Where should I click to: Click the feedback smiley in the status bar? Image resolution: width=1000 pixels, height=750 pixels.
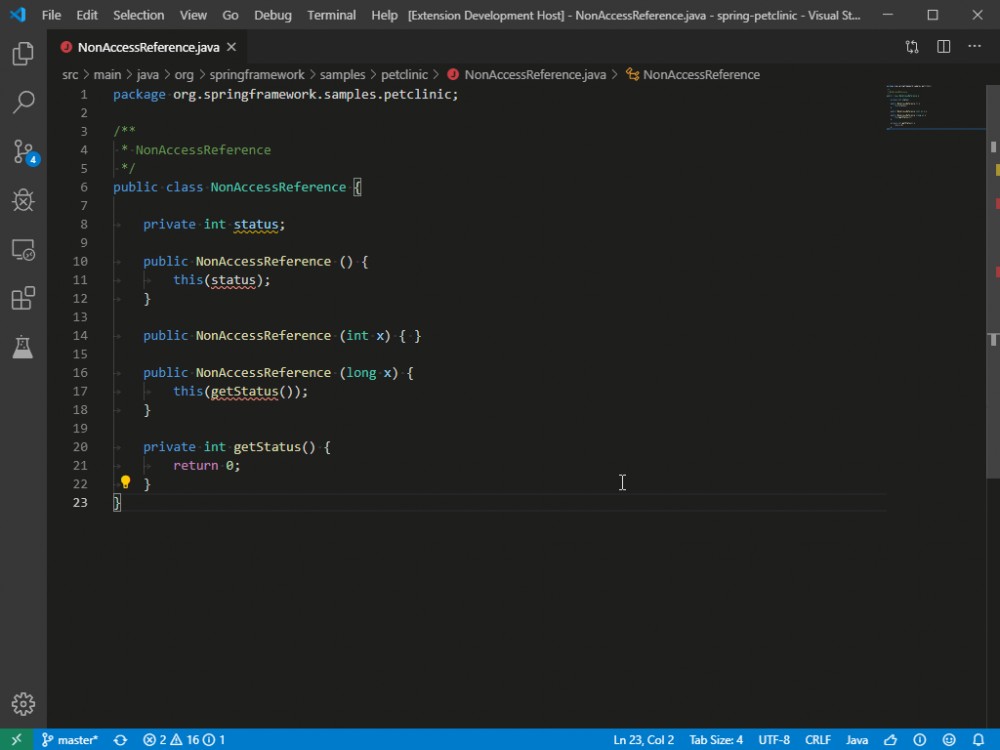click(x=949, y=740)
